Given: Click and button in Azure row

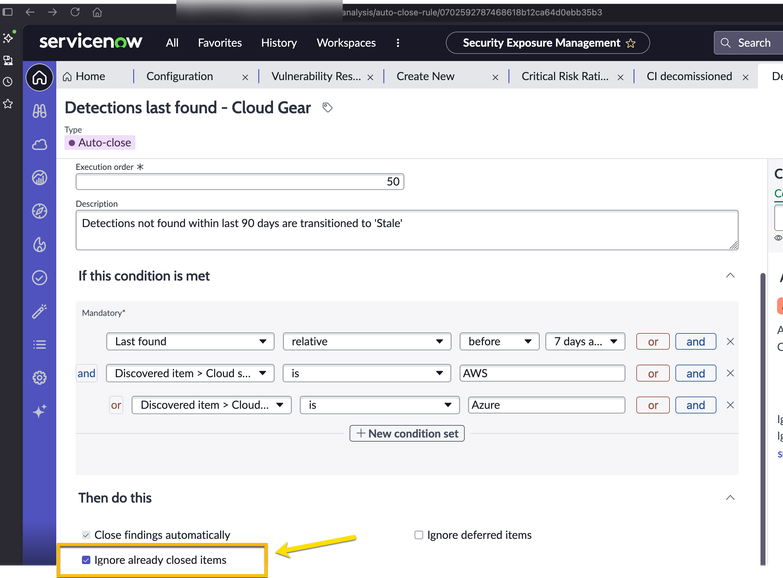Looking at the screenshot, I should pos(696,405).
